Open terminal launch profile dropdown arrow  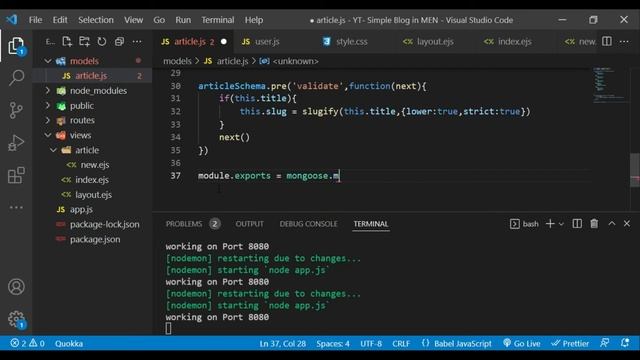pyautogui.click(x=561, y=224)
